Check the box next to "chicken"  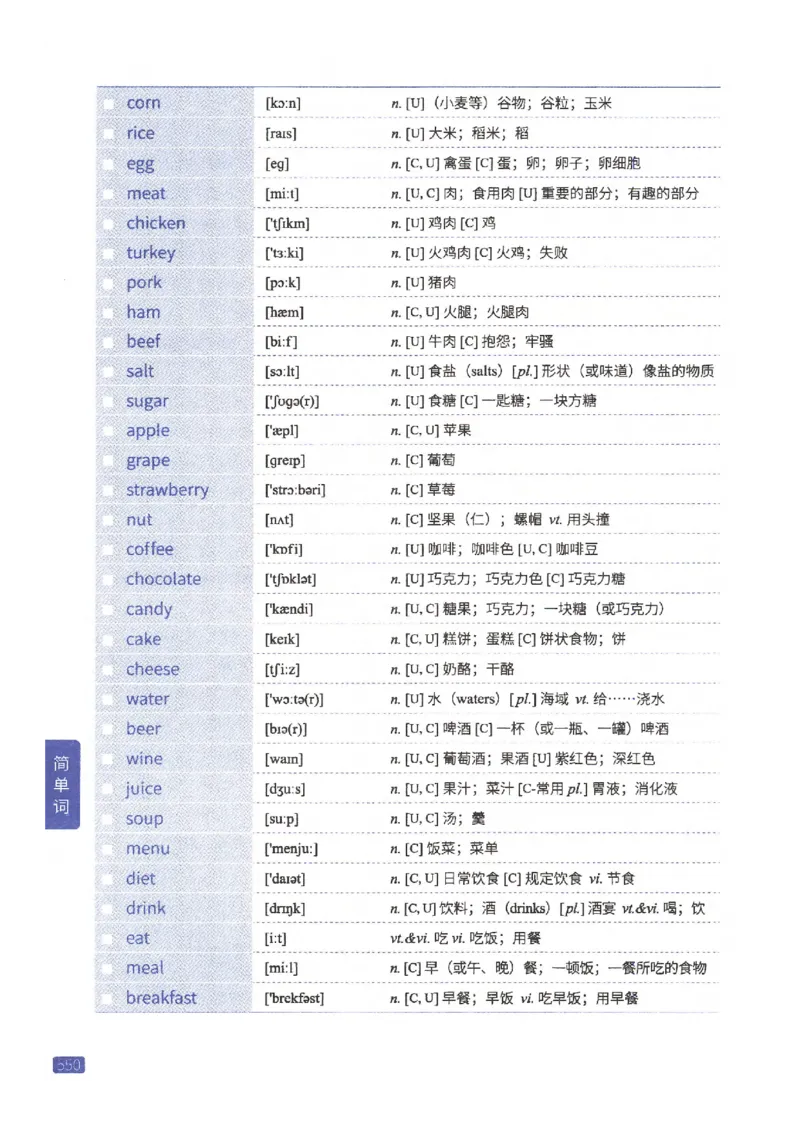[108, 222]
